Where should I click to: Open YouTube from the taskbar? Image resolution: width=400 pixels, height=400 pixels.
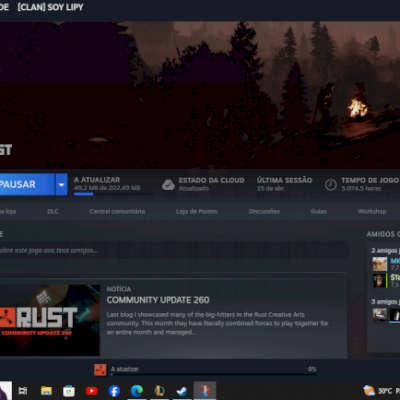pyautogui.click(x=91, y=391)
